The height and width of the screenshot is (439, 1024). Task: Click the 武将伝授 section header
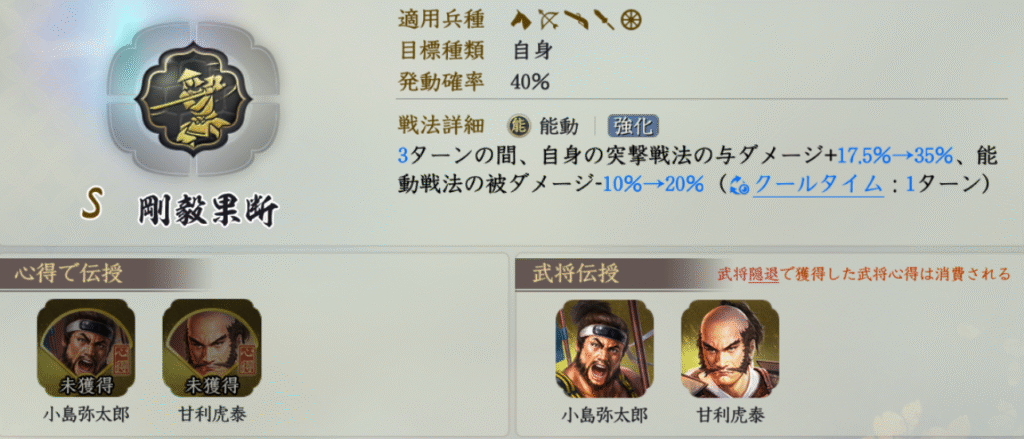(x=577, y=274)
